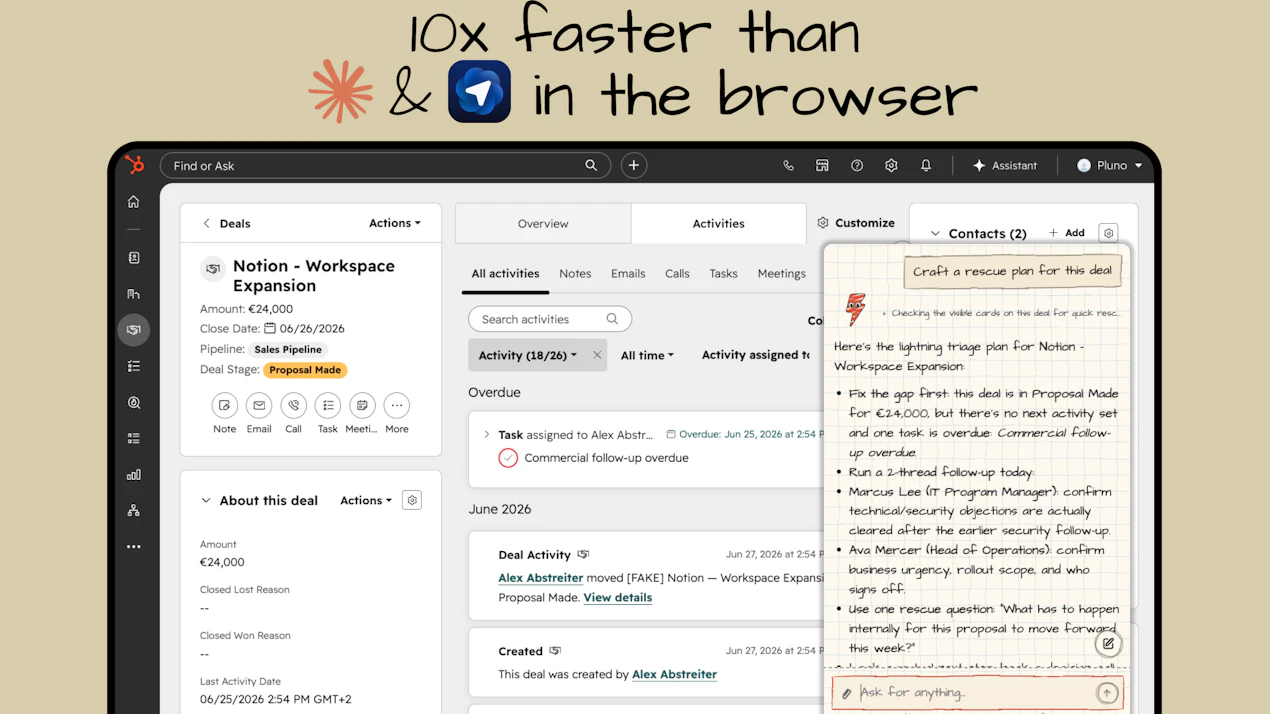This screenshot has height=714, width=1270.
Task: Open the notifications bell icon
Action: click(926, 166)
